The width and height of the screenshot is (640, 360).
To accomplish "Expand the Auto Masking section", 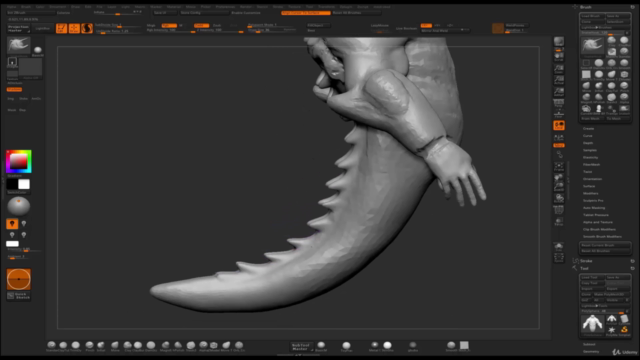I will (594, 208).
